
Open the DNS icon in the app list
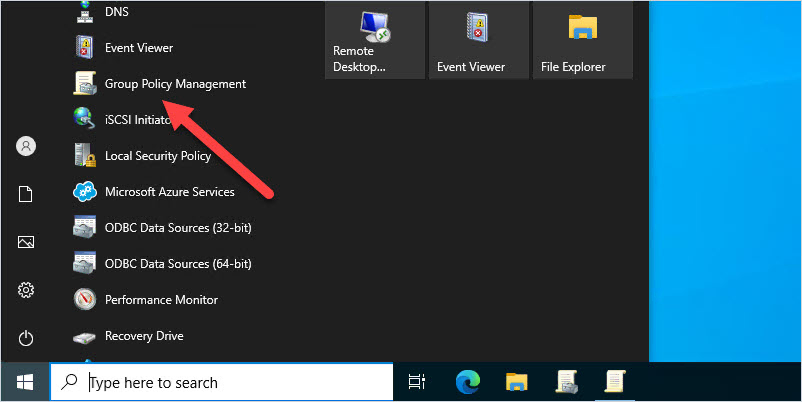(x=84, y=12)
